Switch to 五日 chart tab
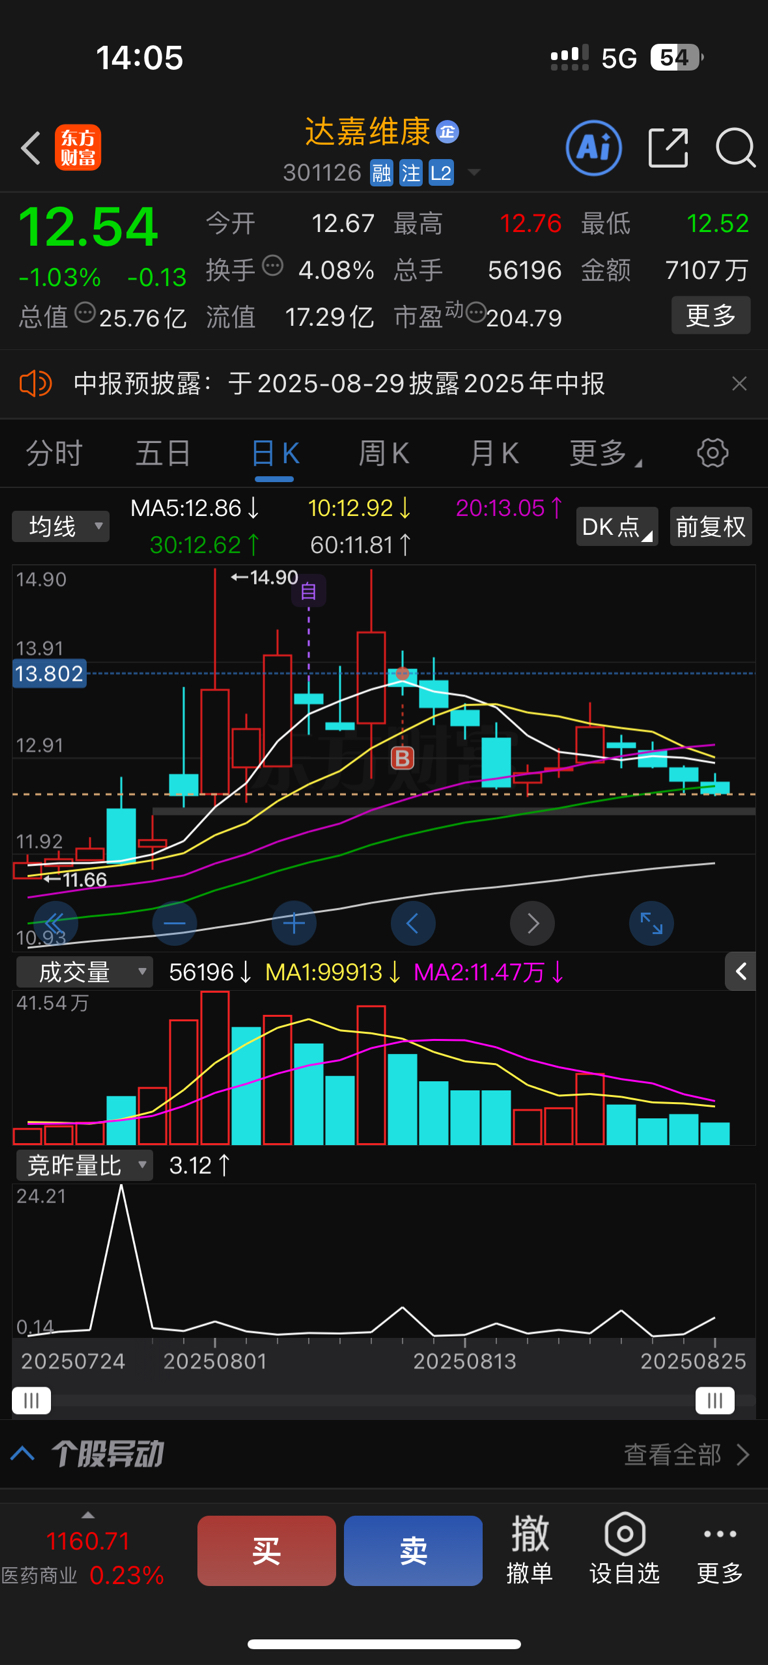 point(163,454)
